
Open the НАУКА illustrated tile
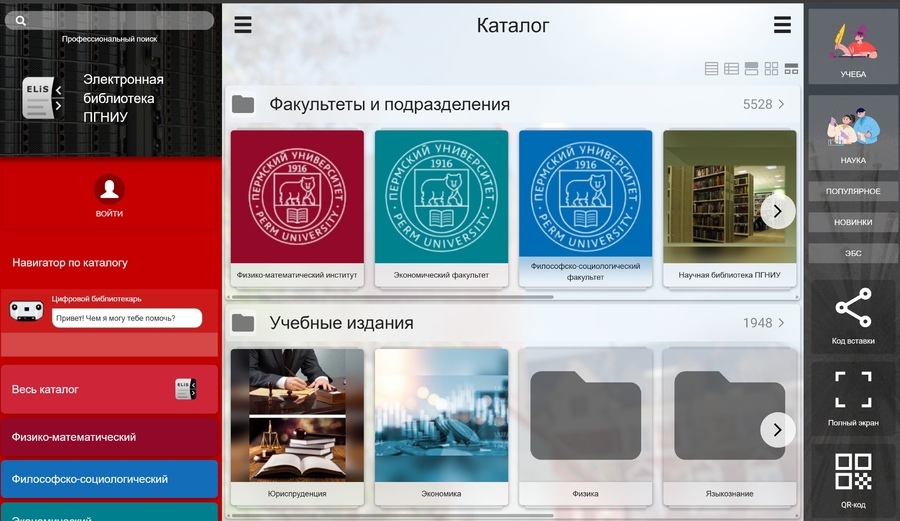[852, 132]
